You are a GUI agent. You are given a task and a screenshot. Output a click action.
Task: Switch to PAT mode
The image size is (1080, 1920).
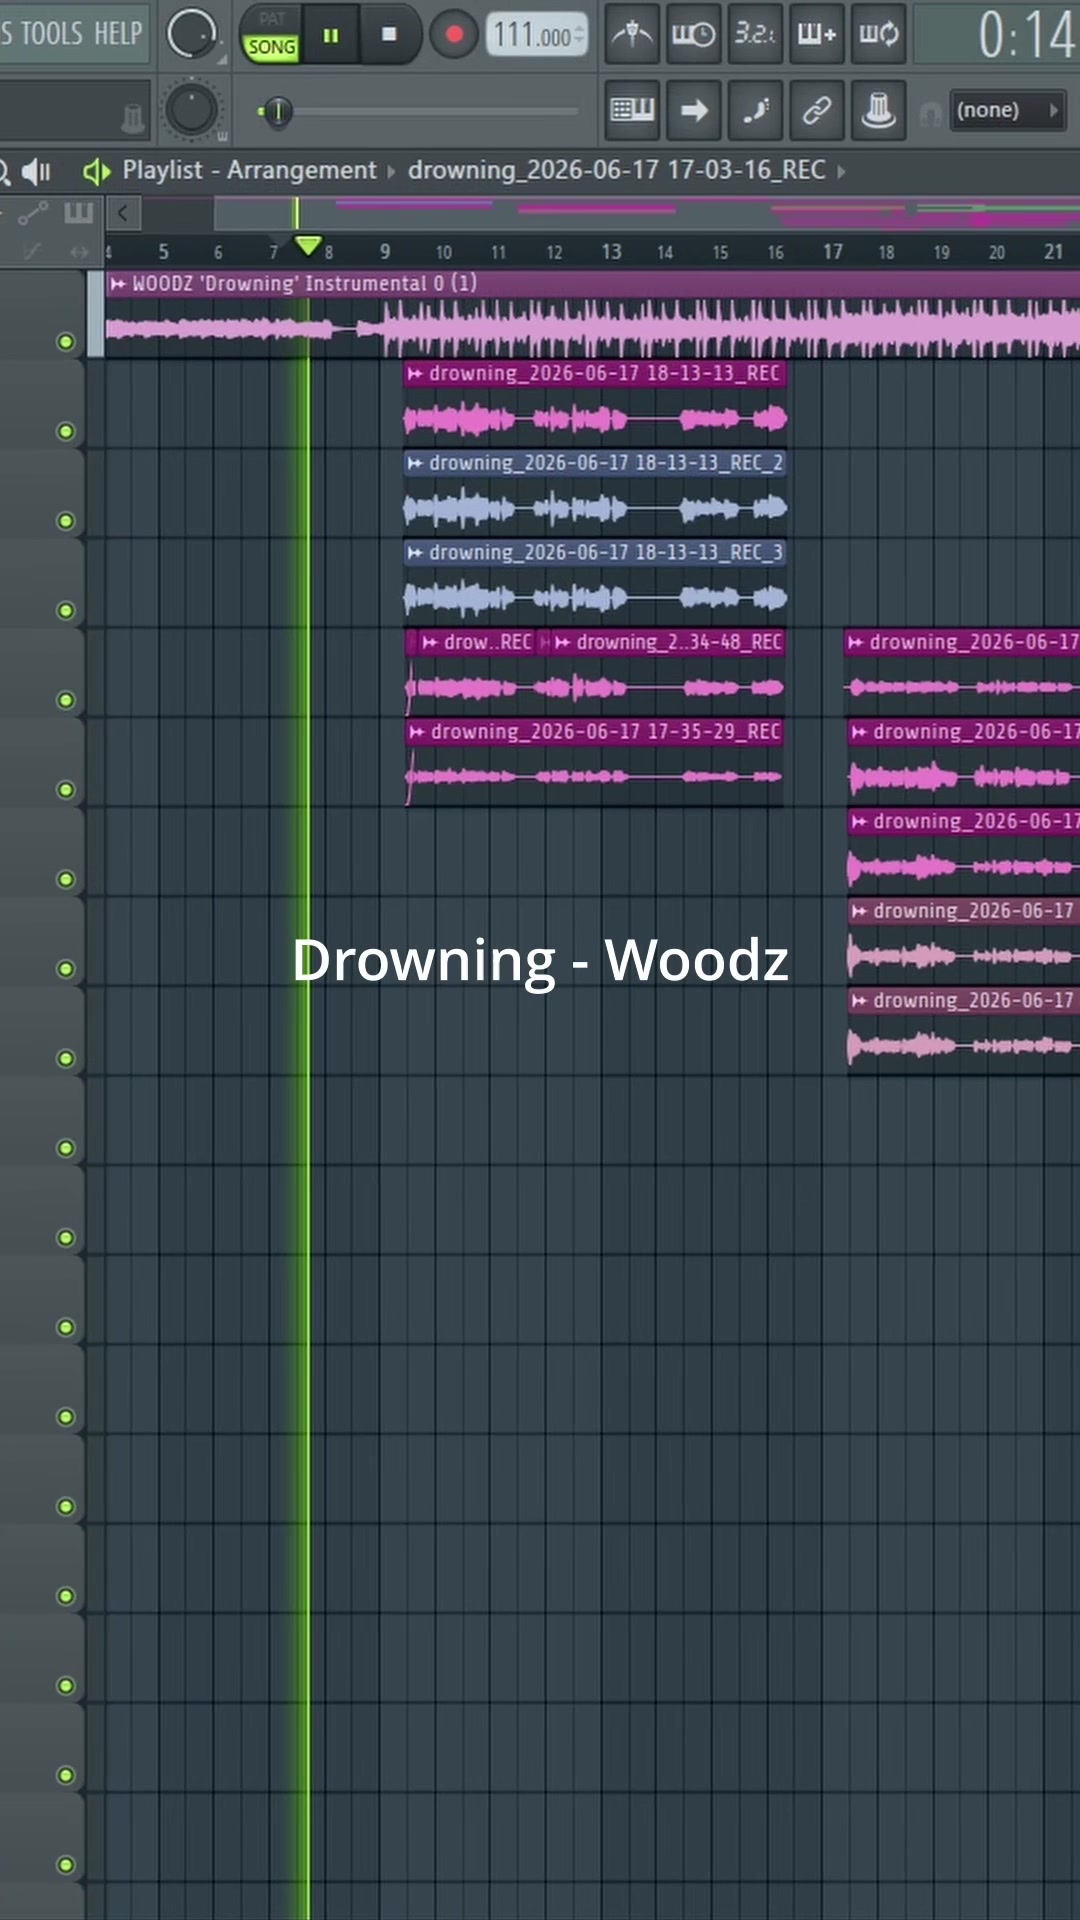[271, 19]
